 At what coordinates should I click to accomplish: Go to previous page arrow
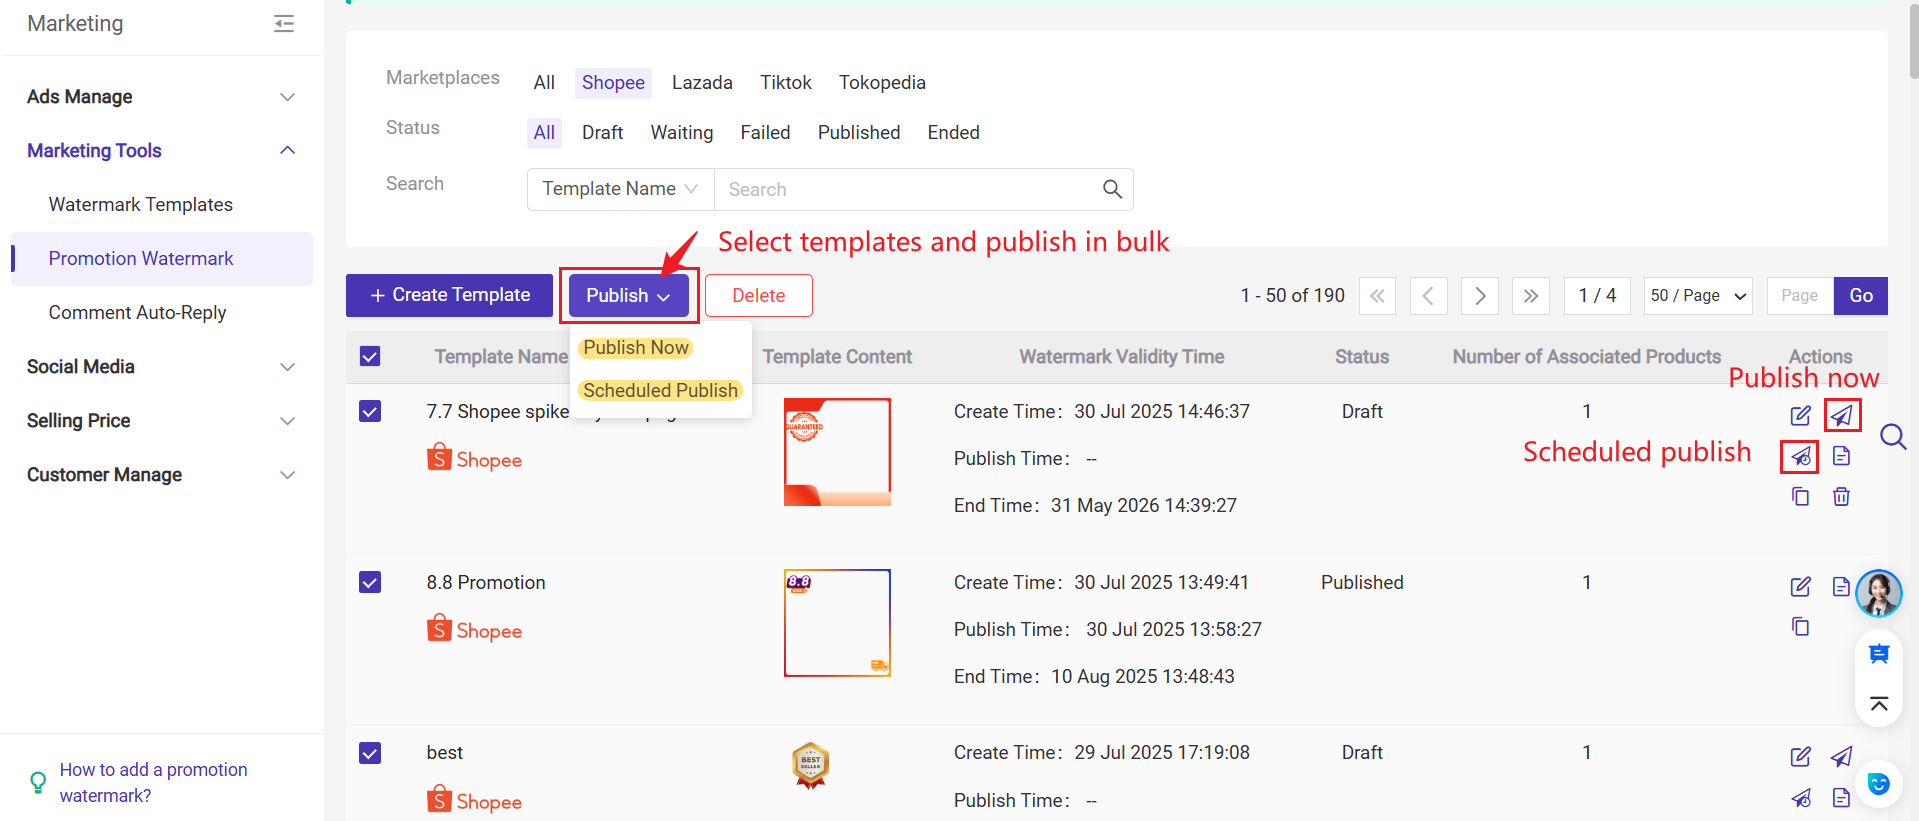pyautogui.click(x=1428, y=296)
